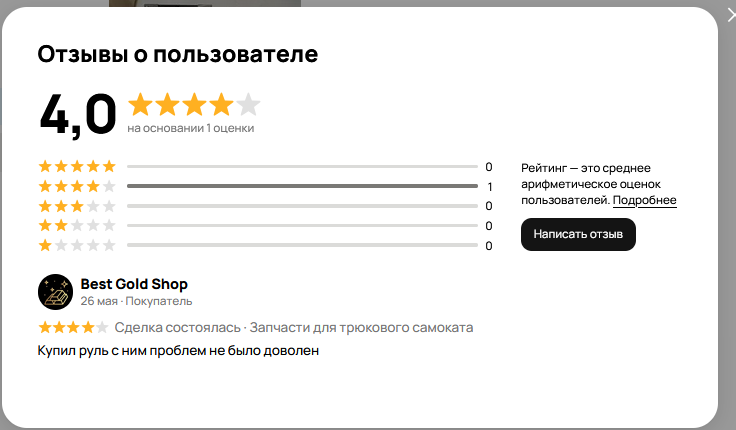Click the Best Gold Shop avatar icon
736x430 pixels.
tap(55, 292)
